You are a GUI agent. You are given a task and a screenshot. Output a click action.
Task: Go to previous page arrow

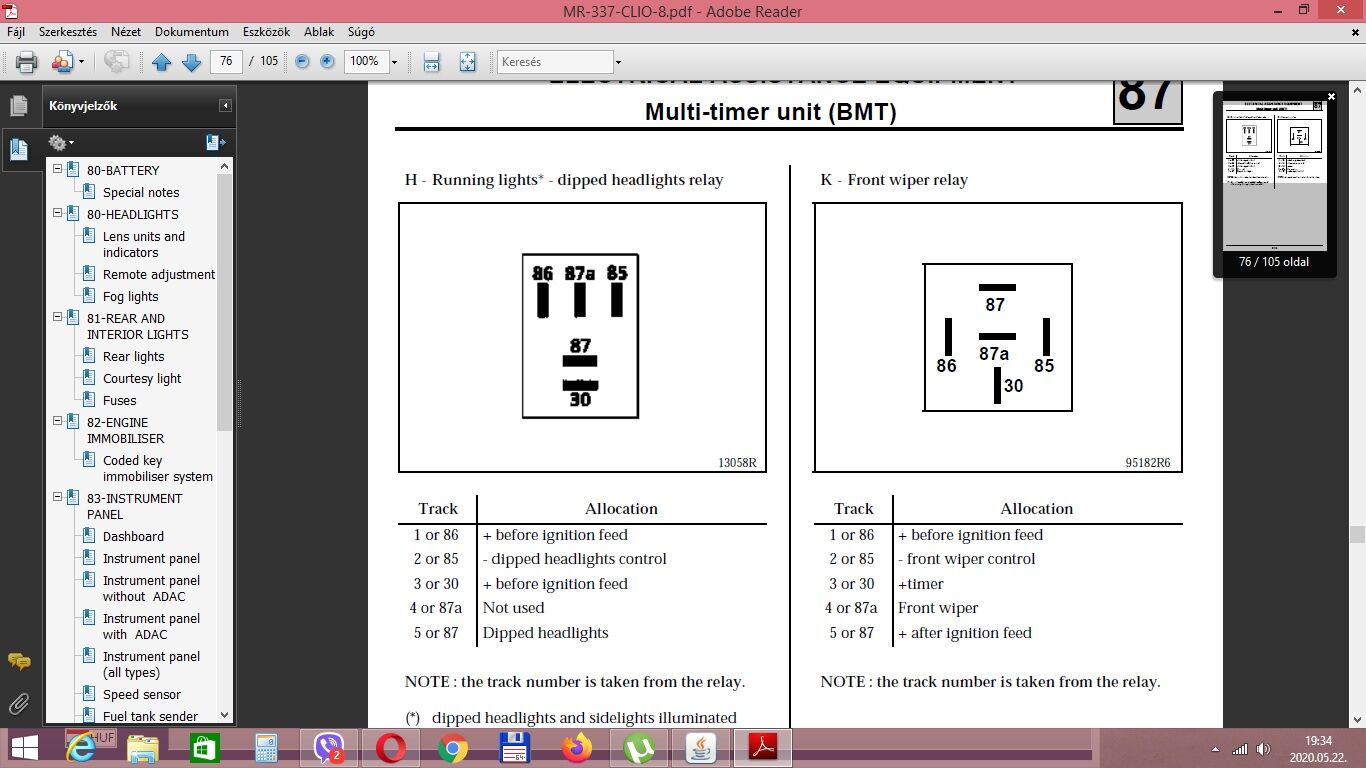162,62
